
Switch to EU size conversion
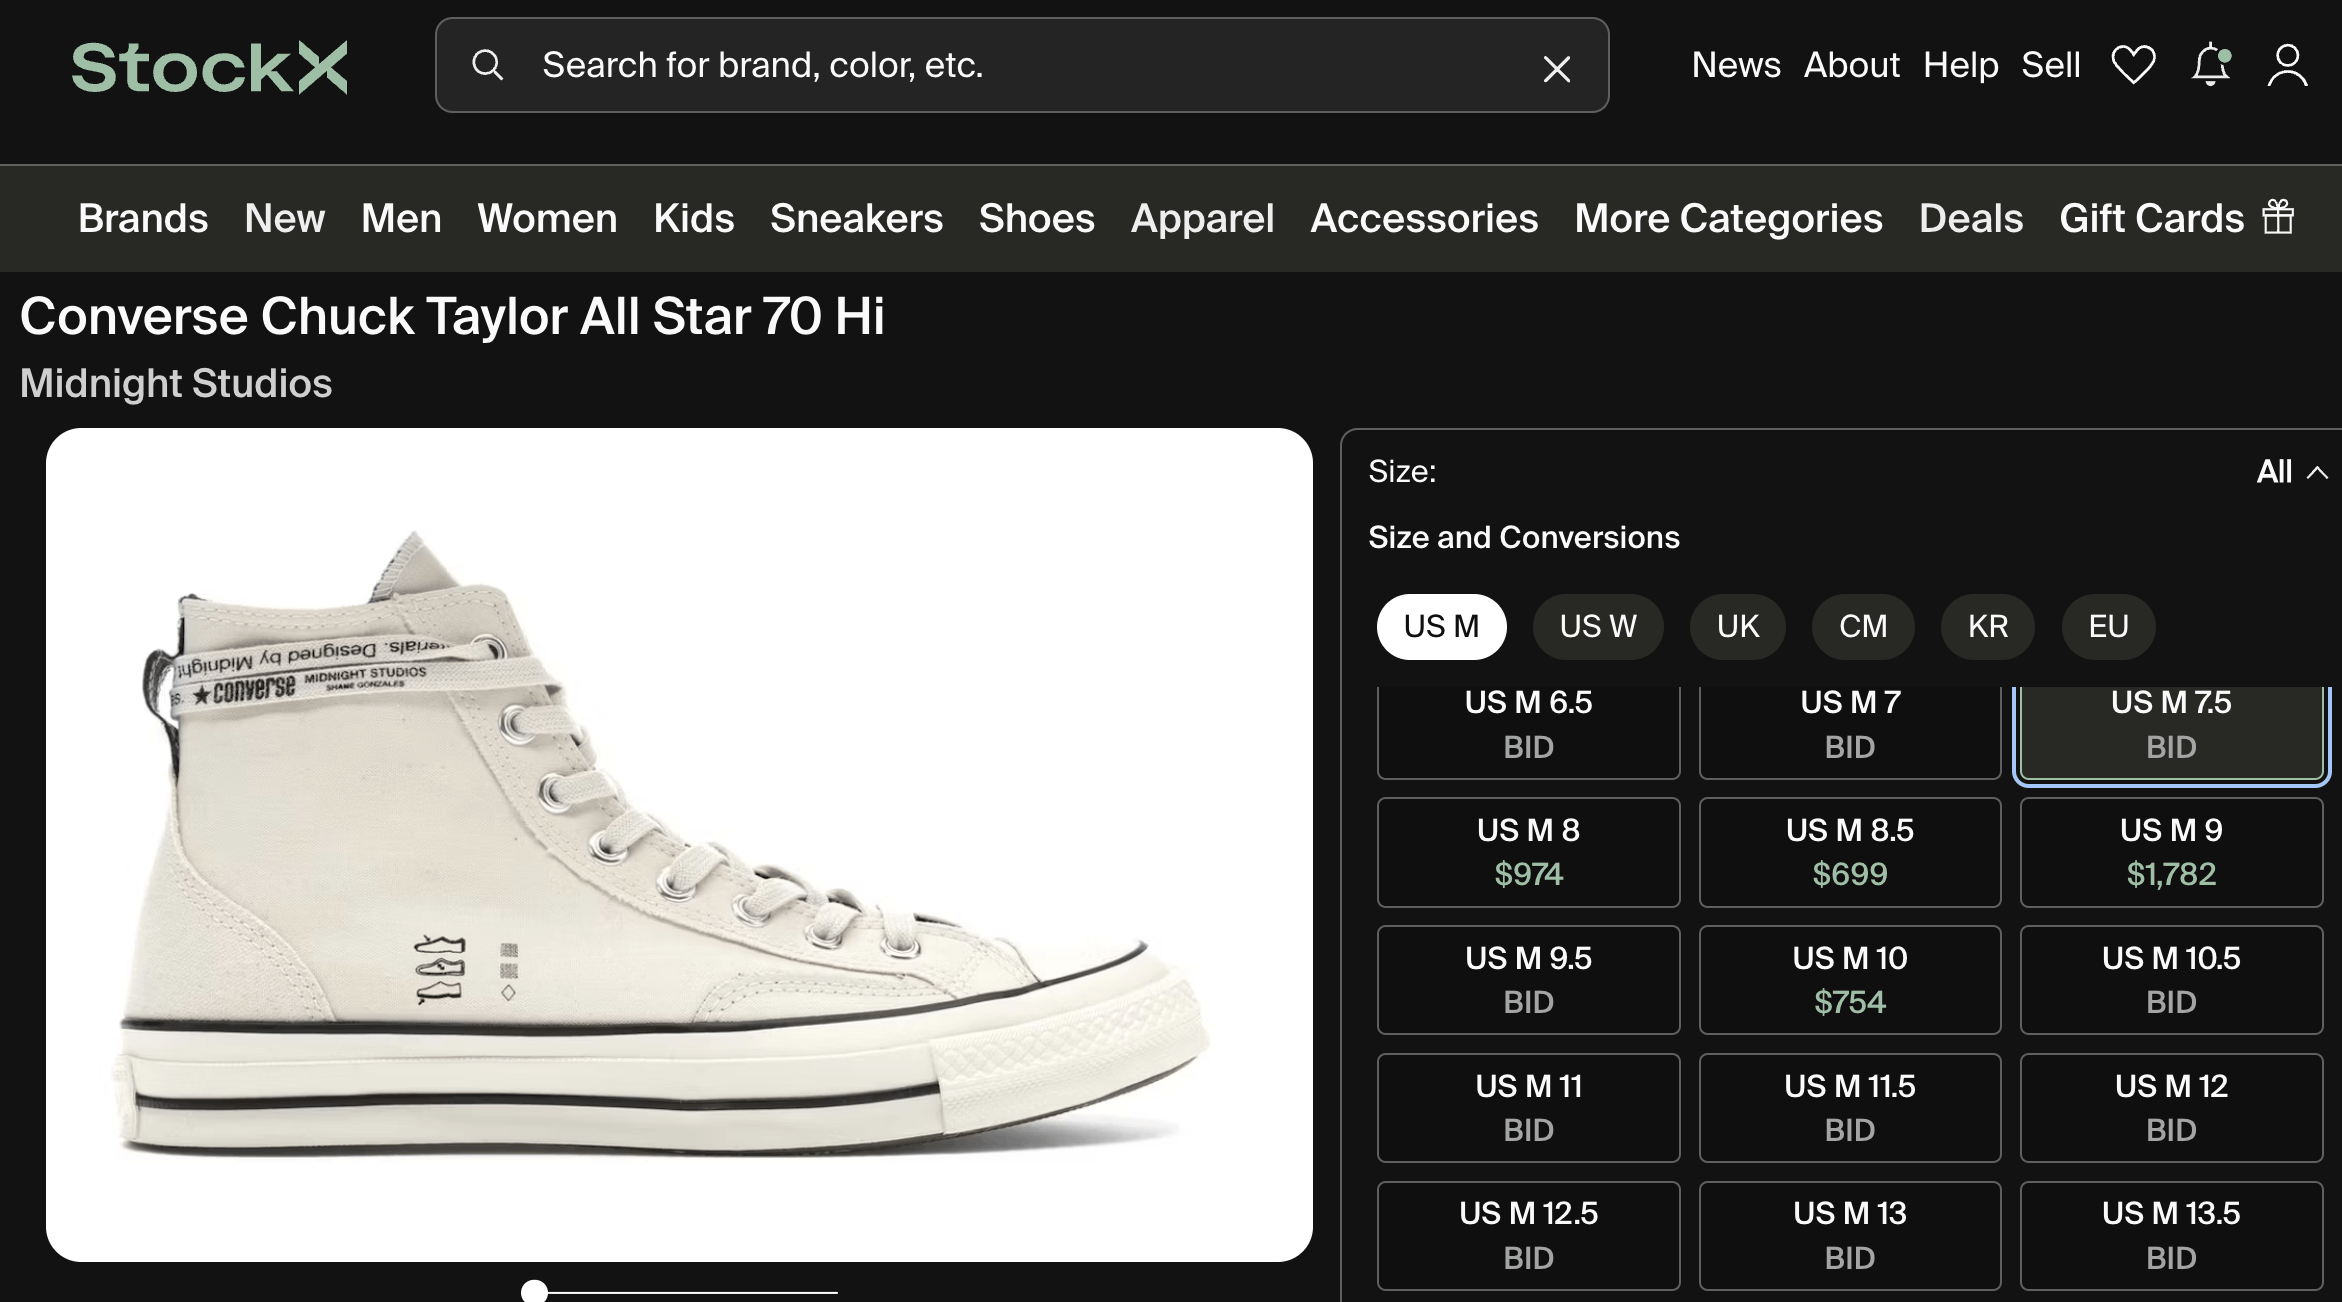coord(2108,626)
